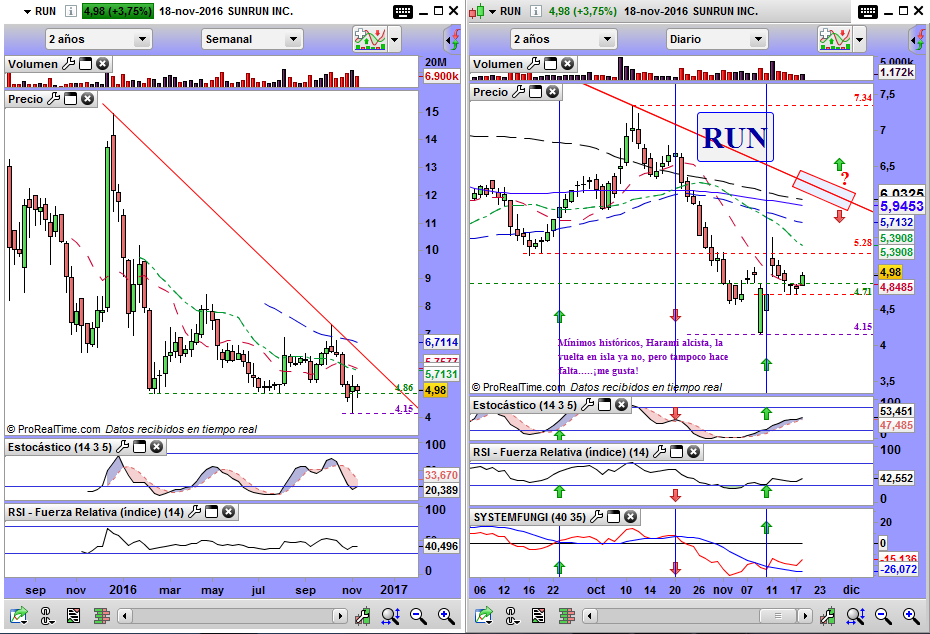Maximize the RSI panel in the Diario chart
This screenshot has height=634, width=930.
point(677,452)
